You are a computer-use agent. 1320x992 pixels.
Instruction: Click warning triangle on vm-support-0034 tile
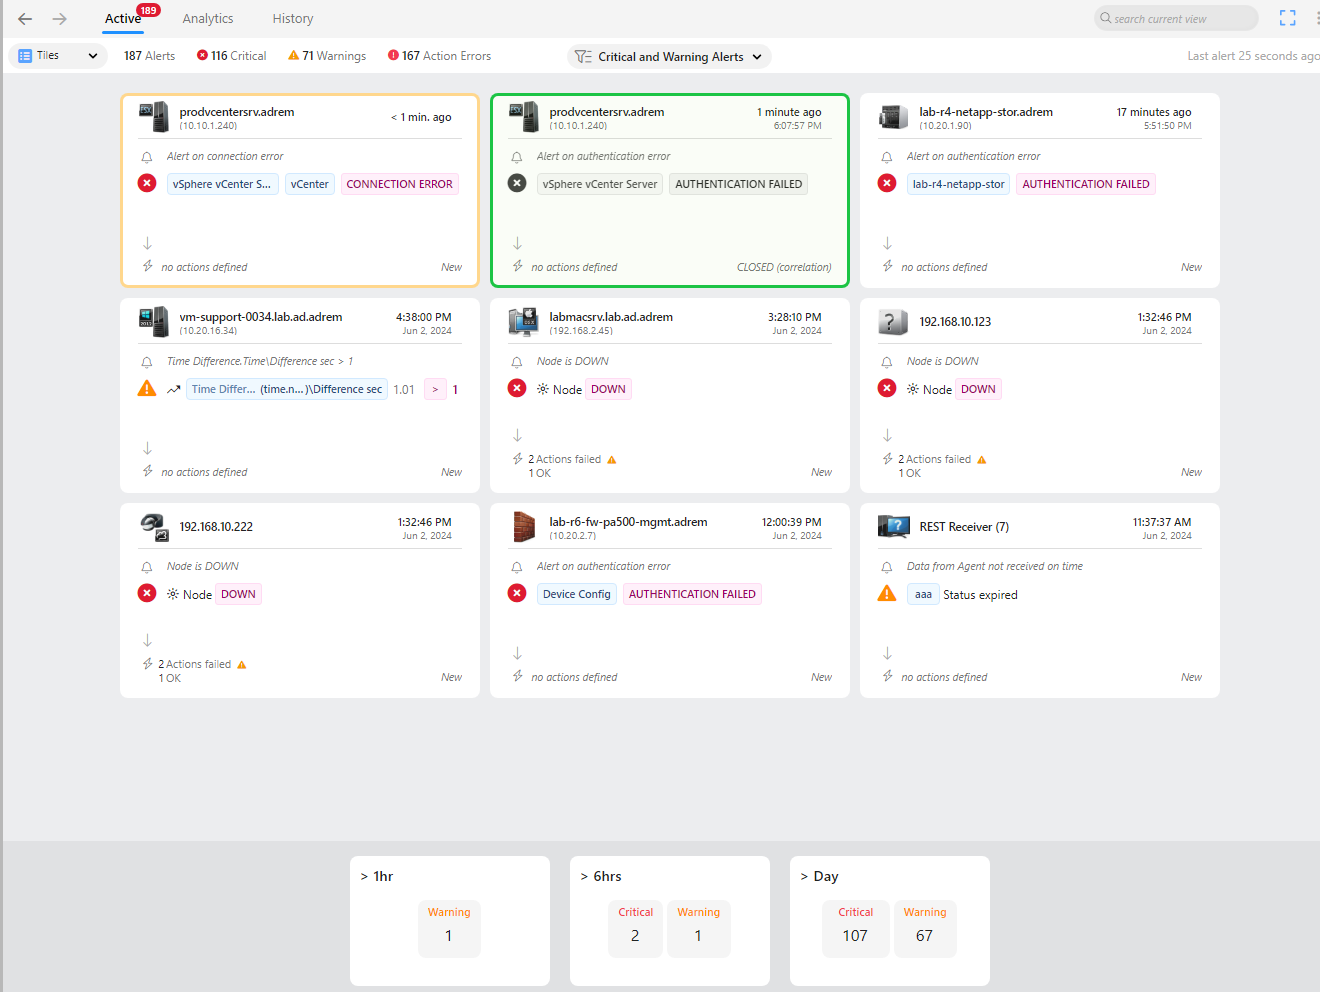[x=147, y=388]
